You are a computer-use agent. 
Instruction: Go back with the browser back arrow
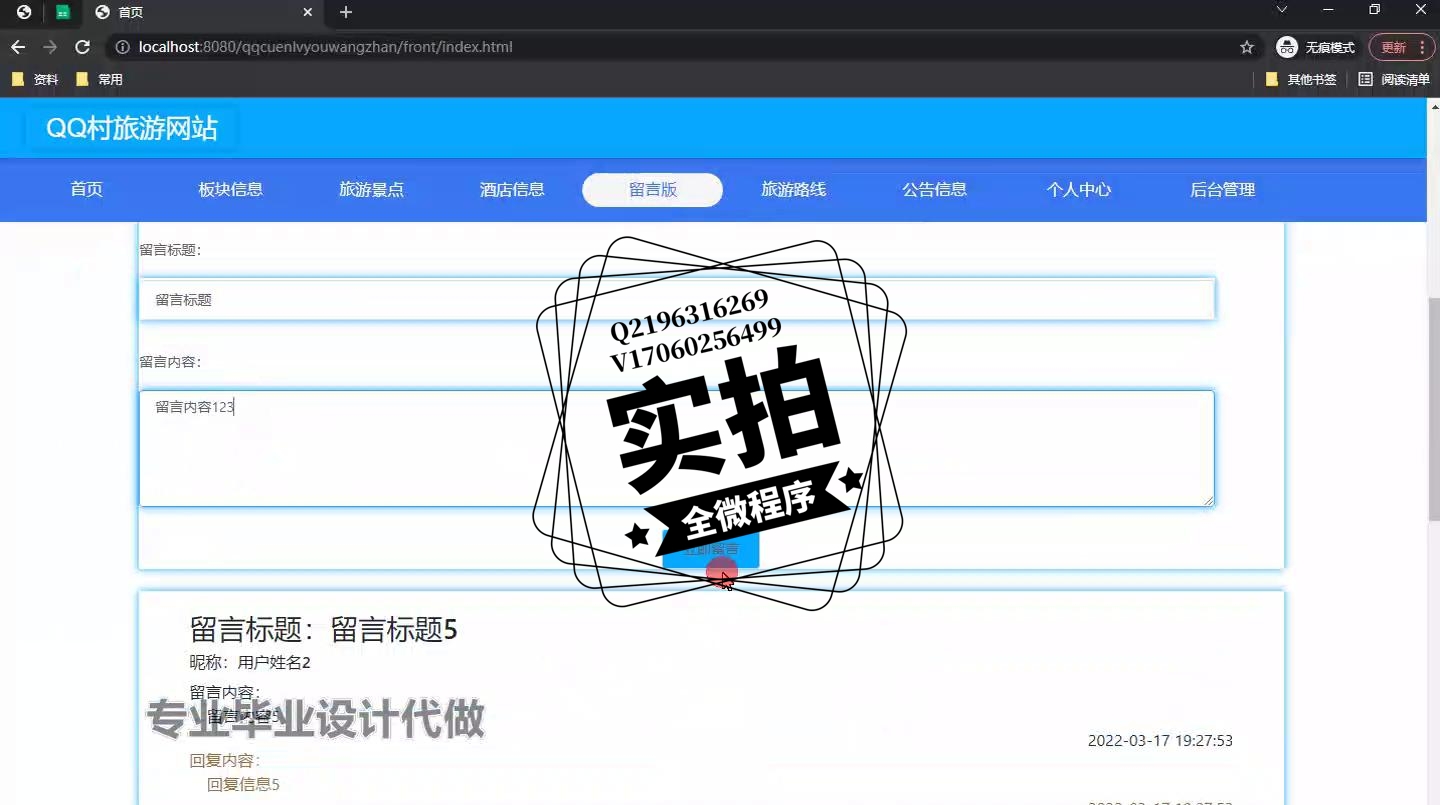pyautogui.click(x=18, y=47)
